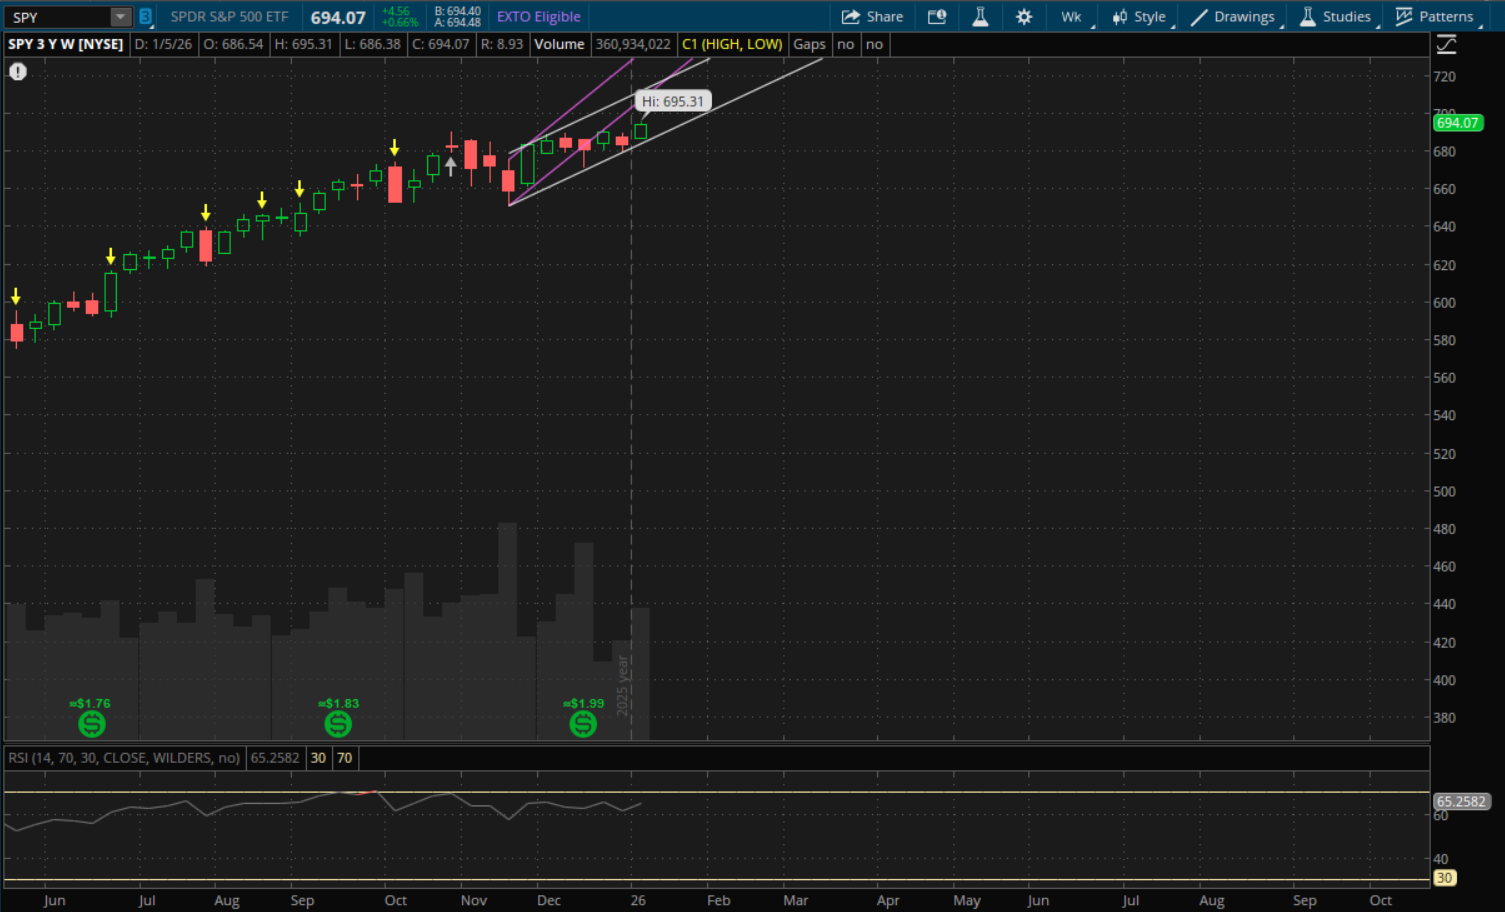Click the $1.99 dividend marker icon
The image size is (1505, 912).
(x=583, y=724)
